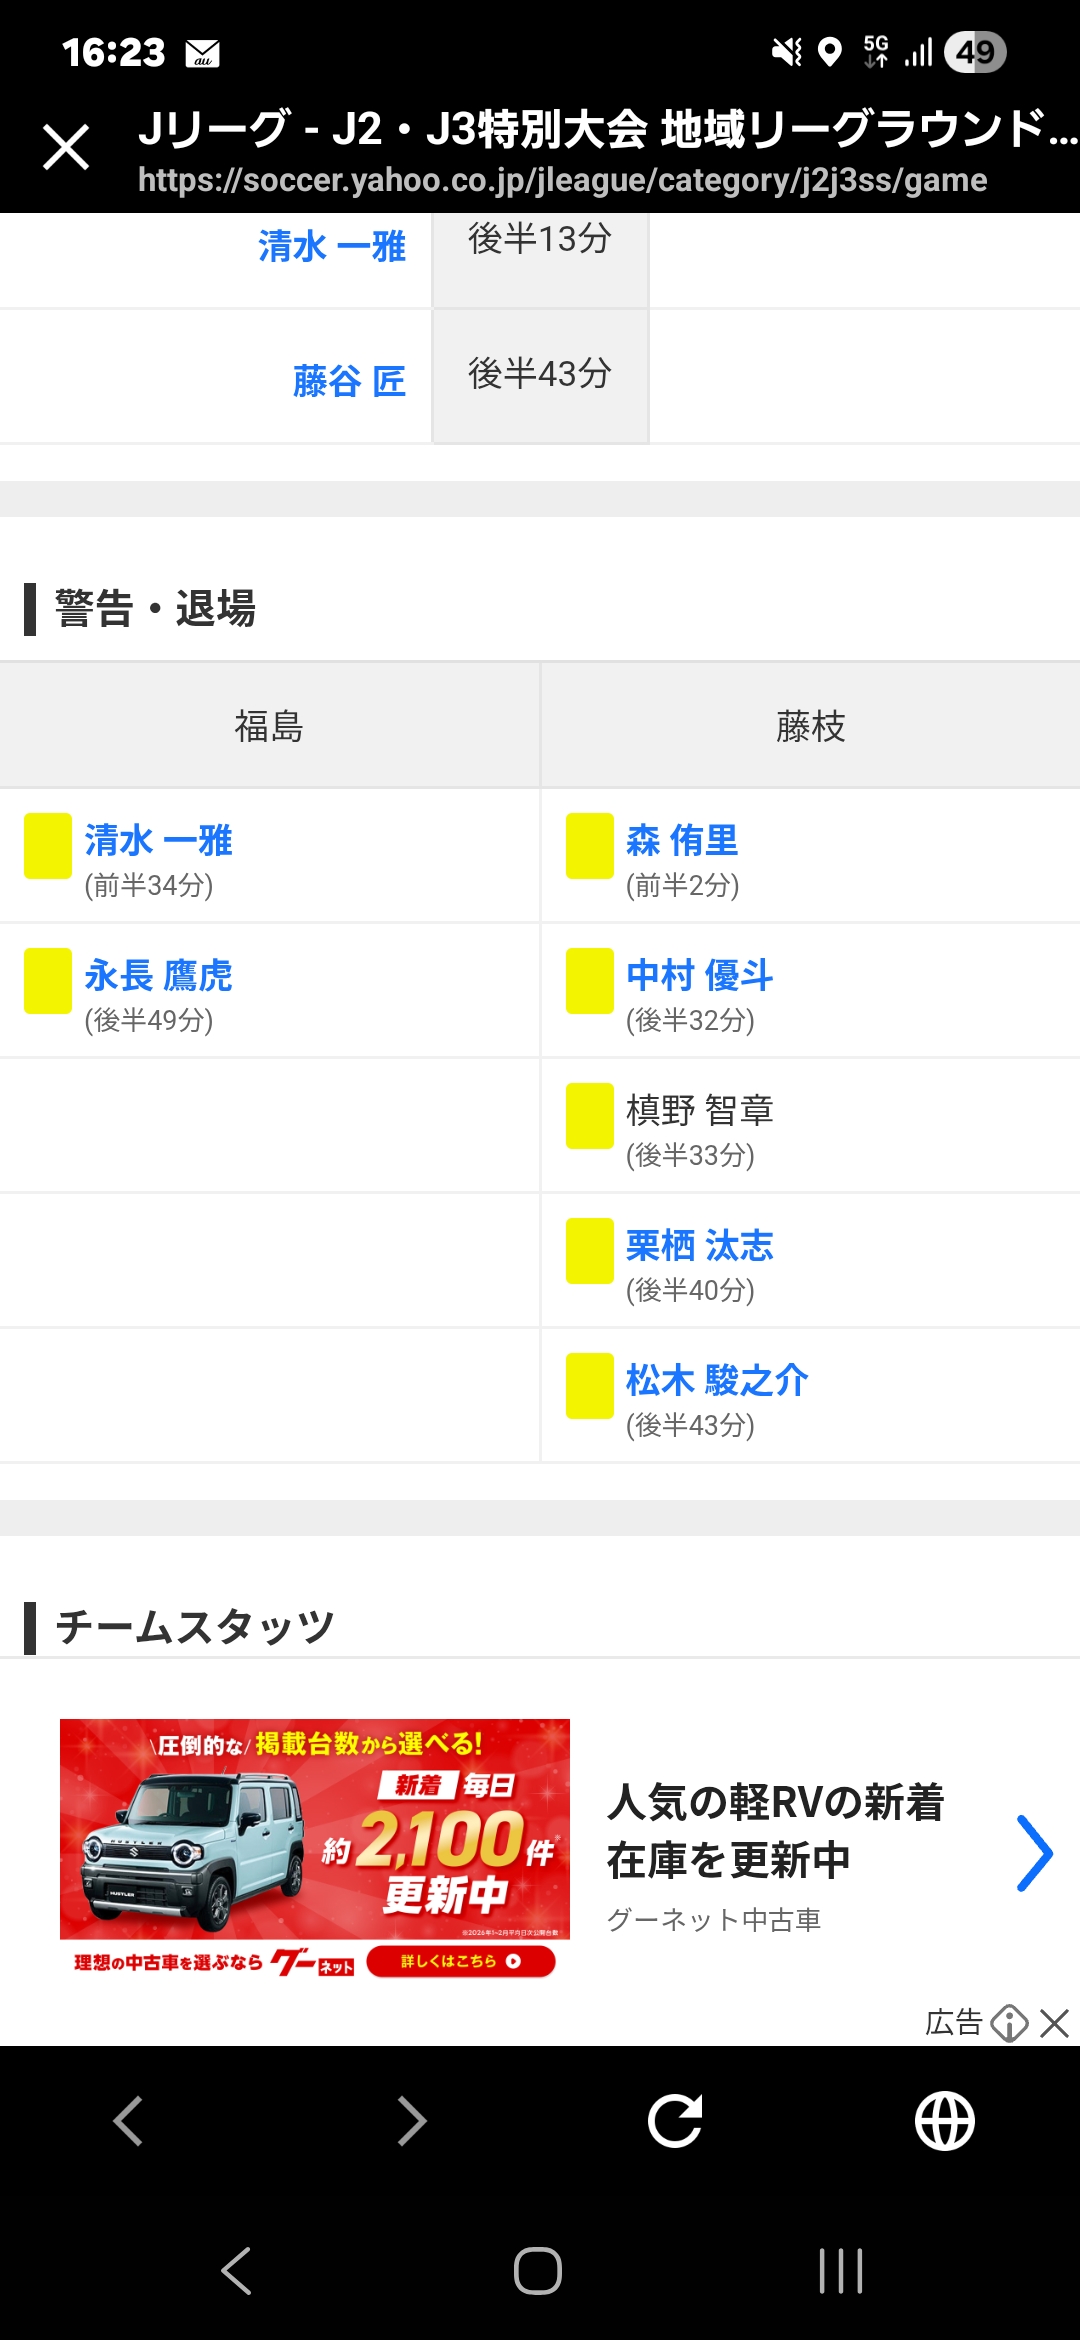Image resolution: width=1080 pixels, height=2340 pixels.
Task: Open player link 森 侑里
Action: pos(682,840)
